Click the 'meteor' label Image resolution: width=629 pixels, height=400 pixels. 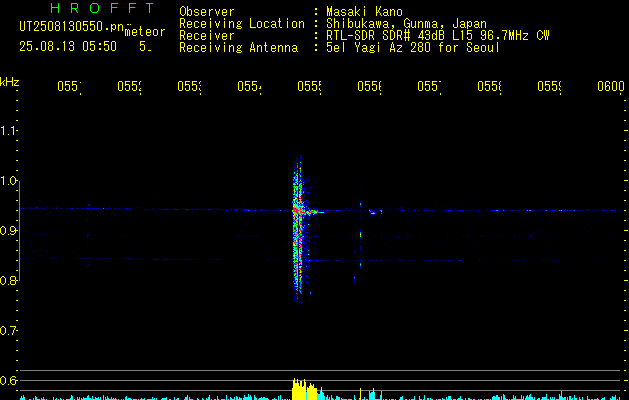[145, 32]
